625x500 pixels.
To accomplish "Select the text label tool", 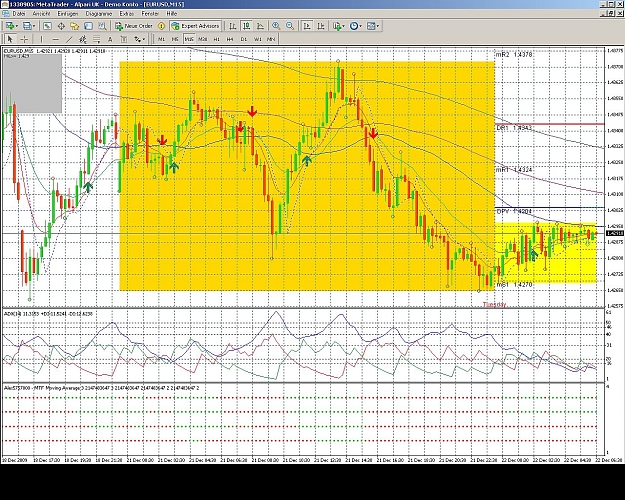I will (124, 39).
